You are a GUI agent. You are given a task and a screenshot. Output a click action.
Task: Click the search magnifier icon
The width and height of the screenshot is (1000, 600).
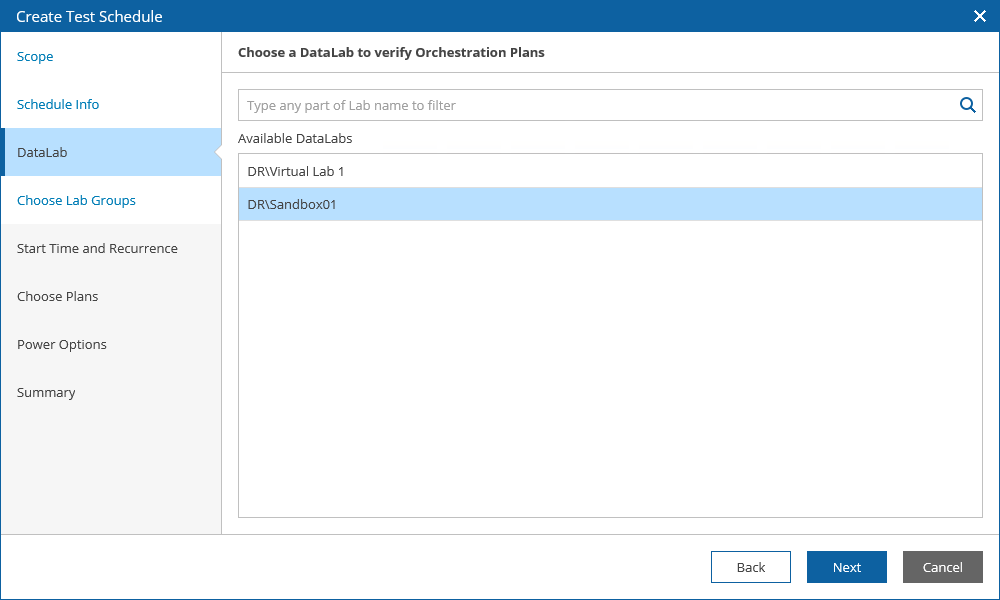click(x=967, y=105)
